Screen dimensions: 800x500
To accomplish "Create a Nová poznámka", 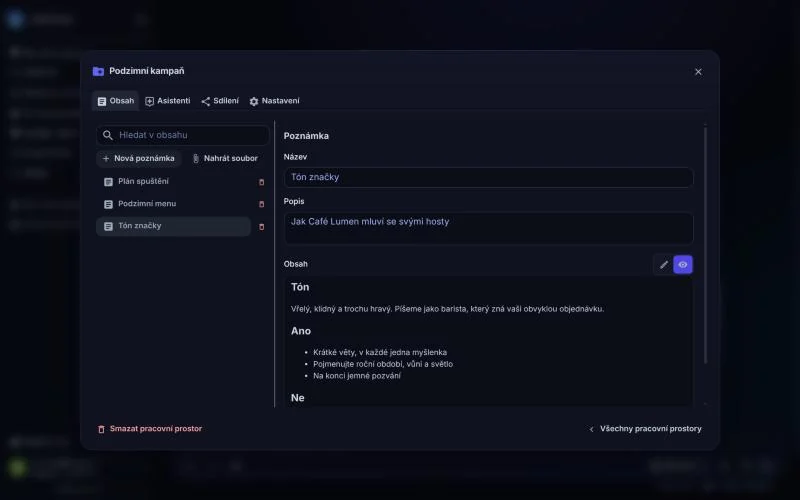I will (139, 159).
